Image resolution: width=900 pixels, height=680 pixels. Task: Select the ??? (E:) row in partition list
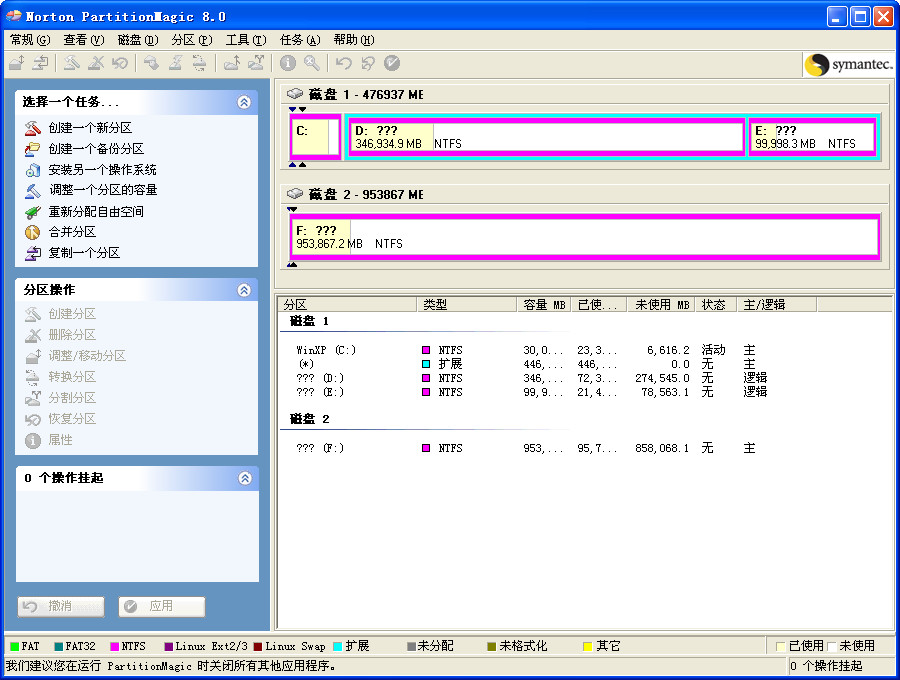531,392
